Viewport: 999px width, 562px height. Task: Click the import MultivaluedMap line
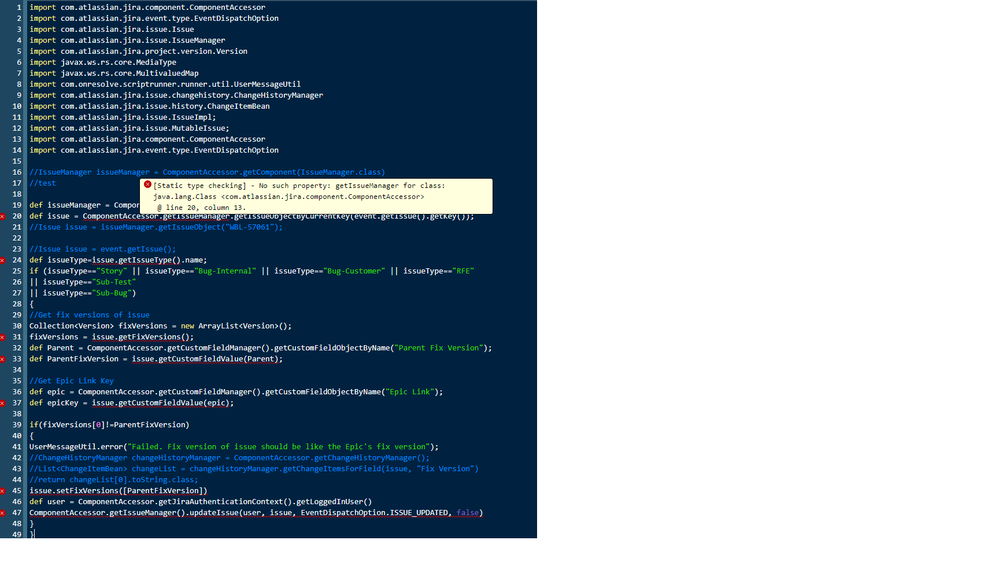113,73
